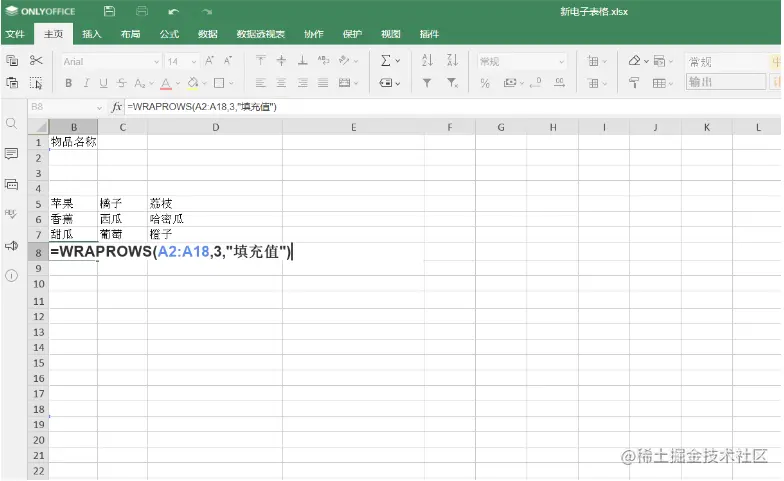
Task: Open the search panel from the left sidebar
Action: (x=12, y=124)
